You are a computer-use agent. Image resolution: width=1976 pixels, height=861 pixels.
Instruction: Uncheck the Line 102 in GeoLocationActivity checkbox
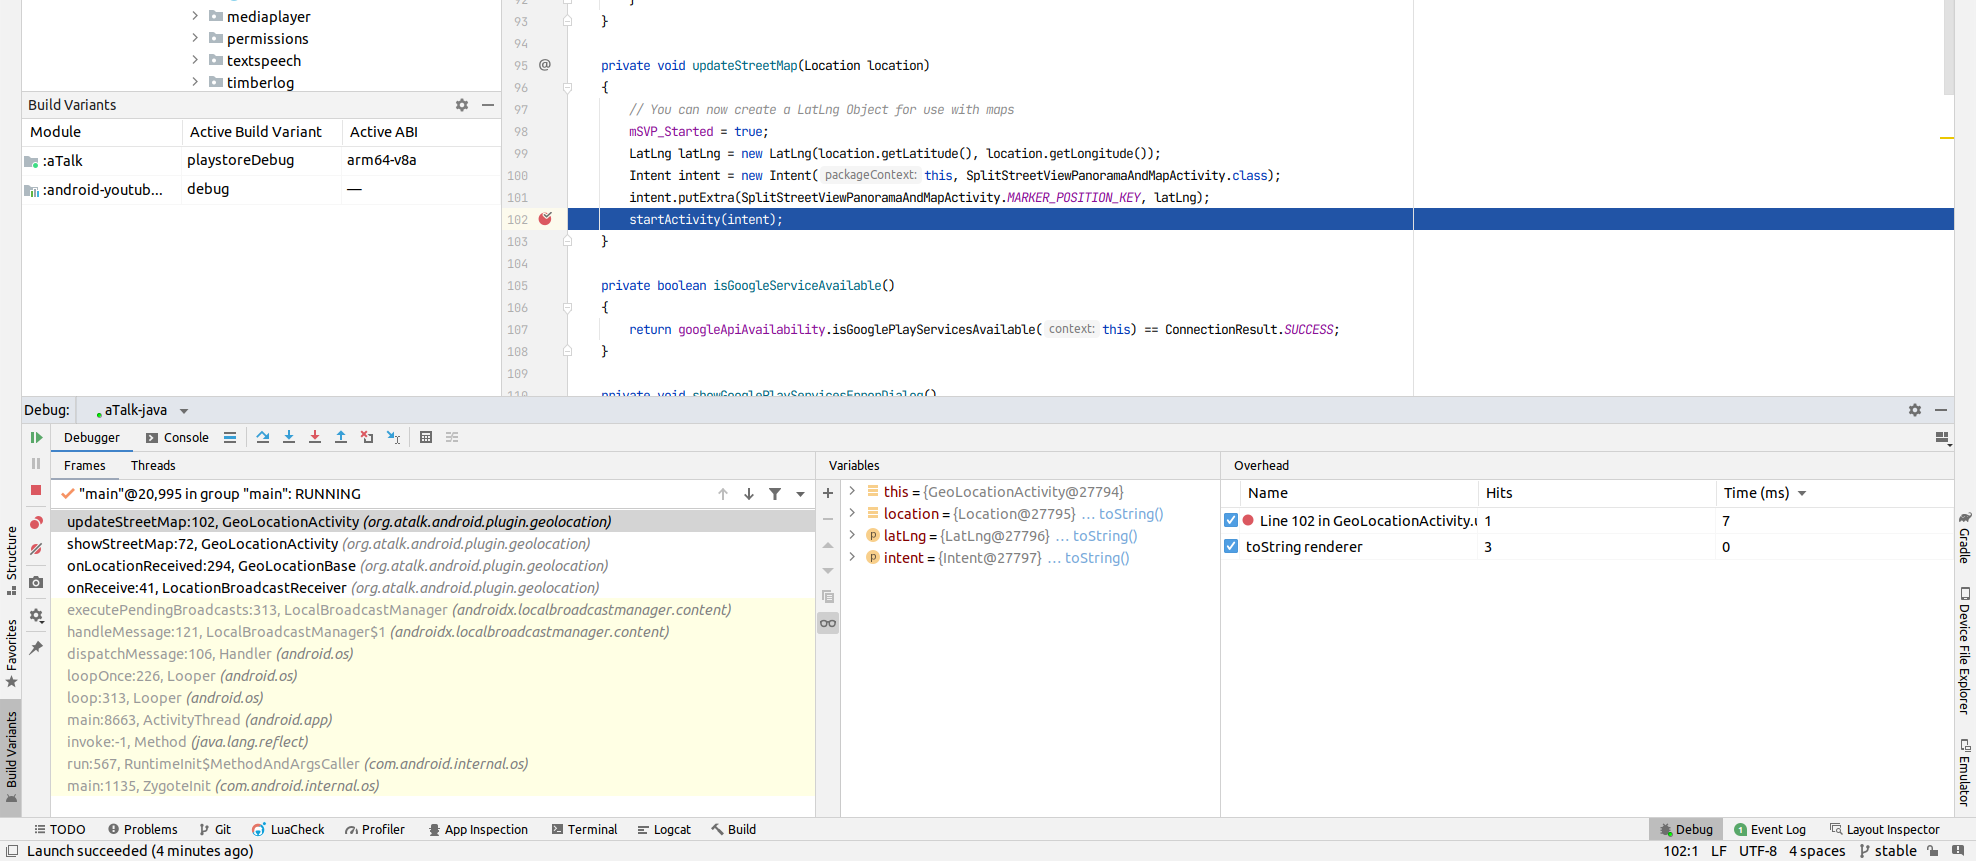coord(1231,520)
